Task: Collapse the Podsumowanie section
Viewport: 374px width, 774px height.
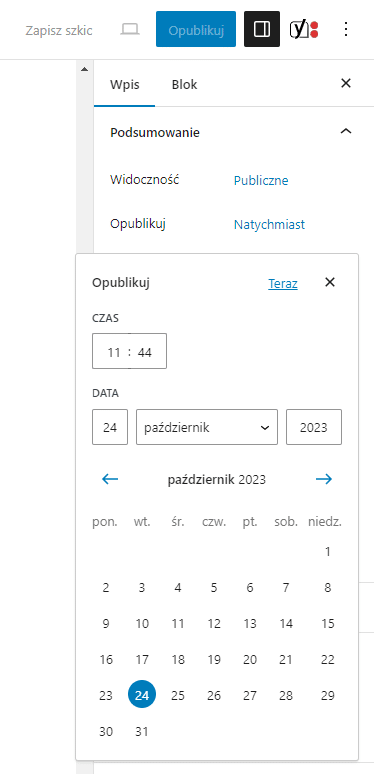Action: click(346, 132)
